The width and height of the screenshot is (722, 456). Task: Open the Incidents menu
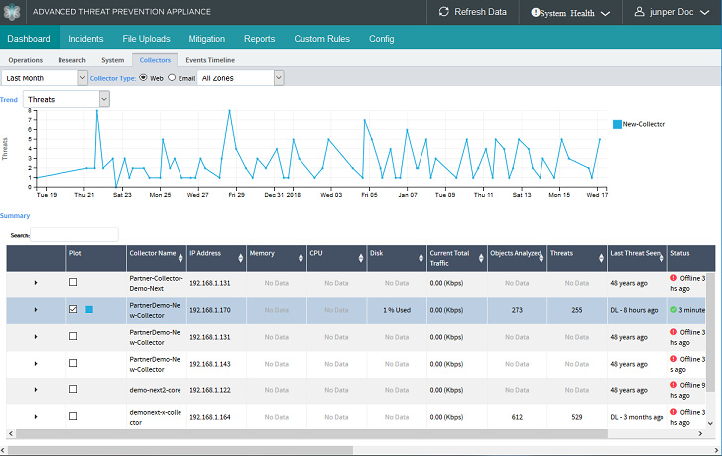pyautogui.click(x=86, y=39)
